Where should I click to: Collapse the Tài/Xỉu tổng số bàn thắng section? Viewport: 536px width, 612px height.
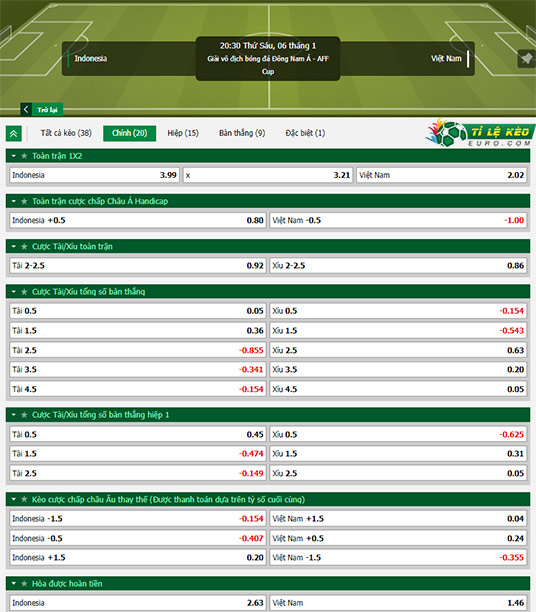point(14,292)
